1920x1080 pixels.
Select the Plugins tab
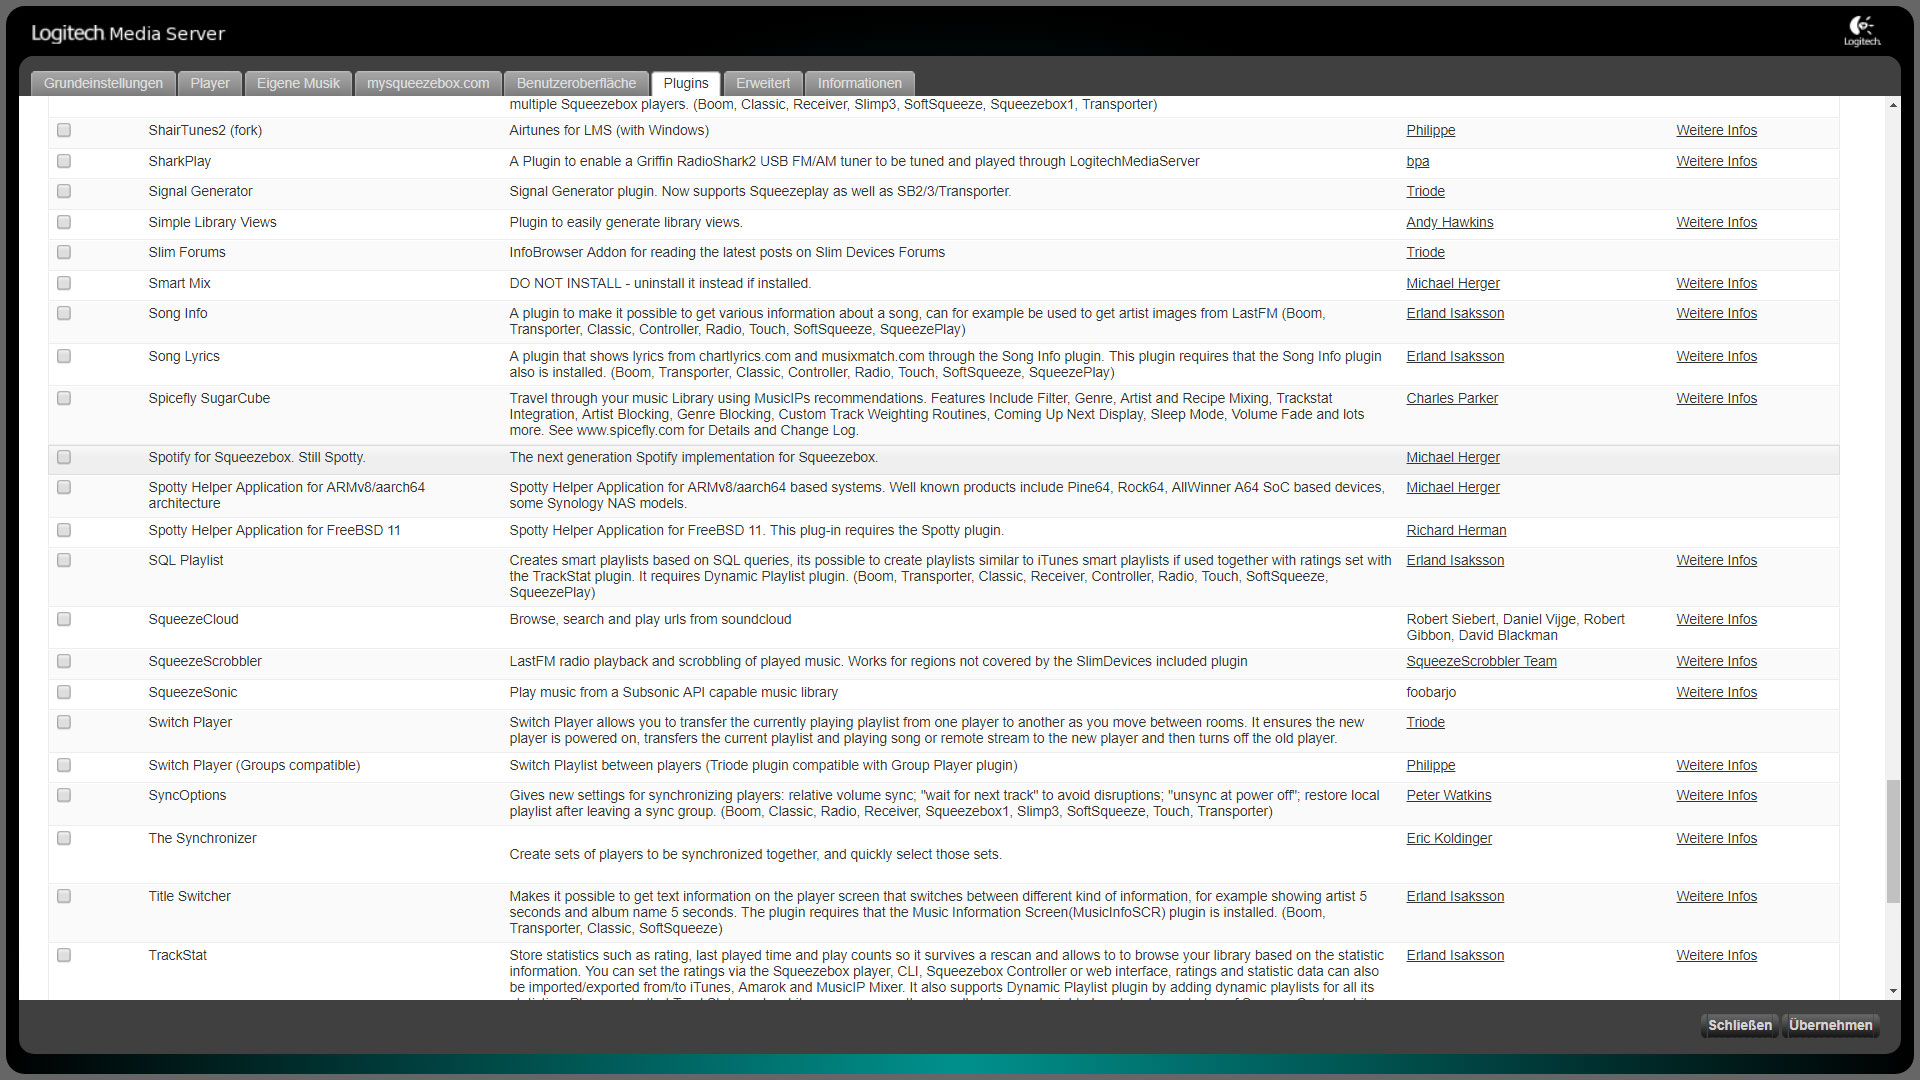tap(686, 83)
